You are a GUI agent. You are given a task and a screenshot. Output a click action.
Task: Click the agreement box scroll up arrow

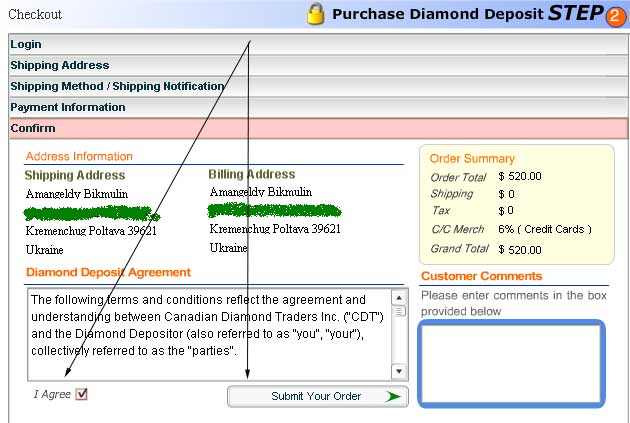399,298
